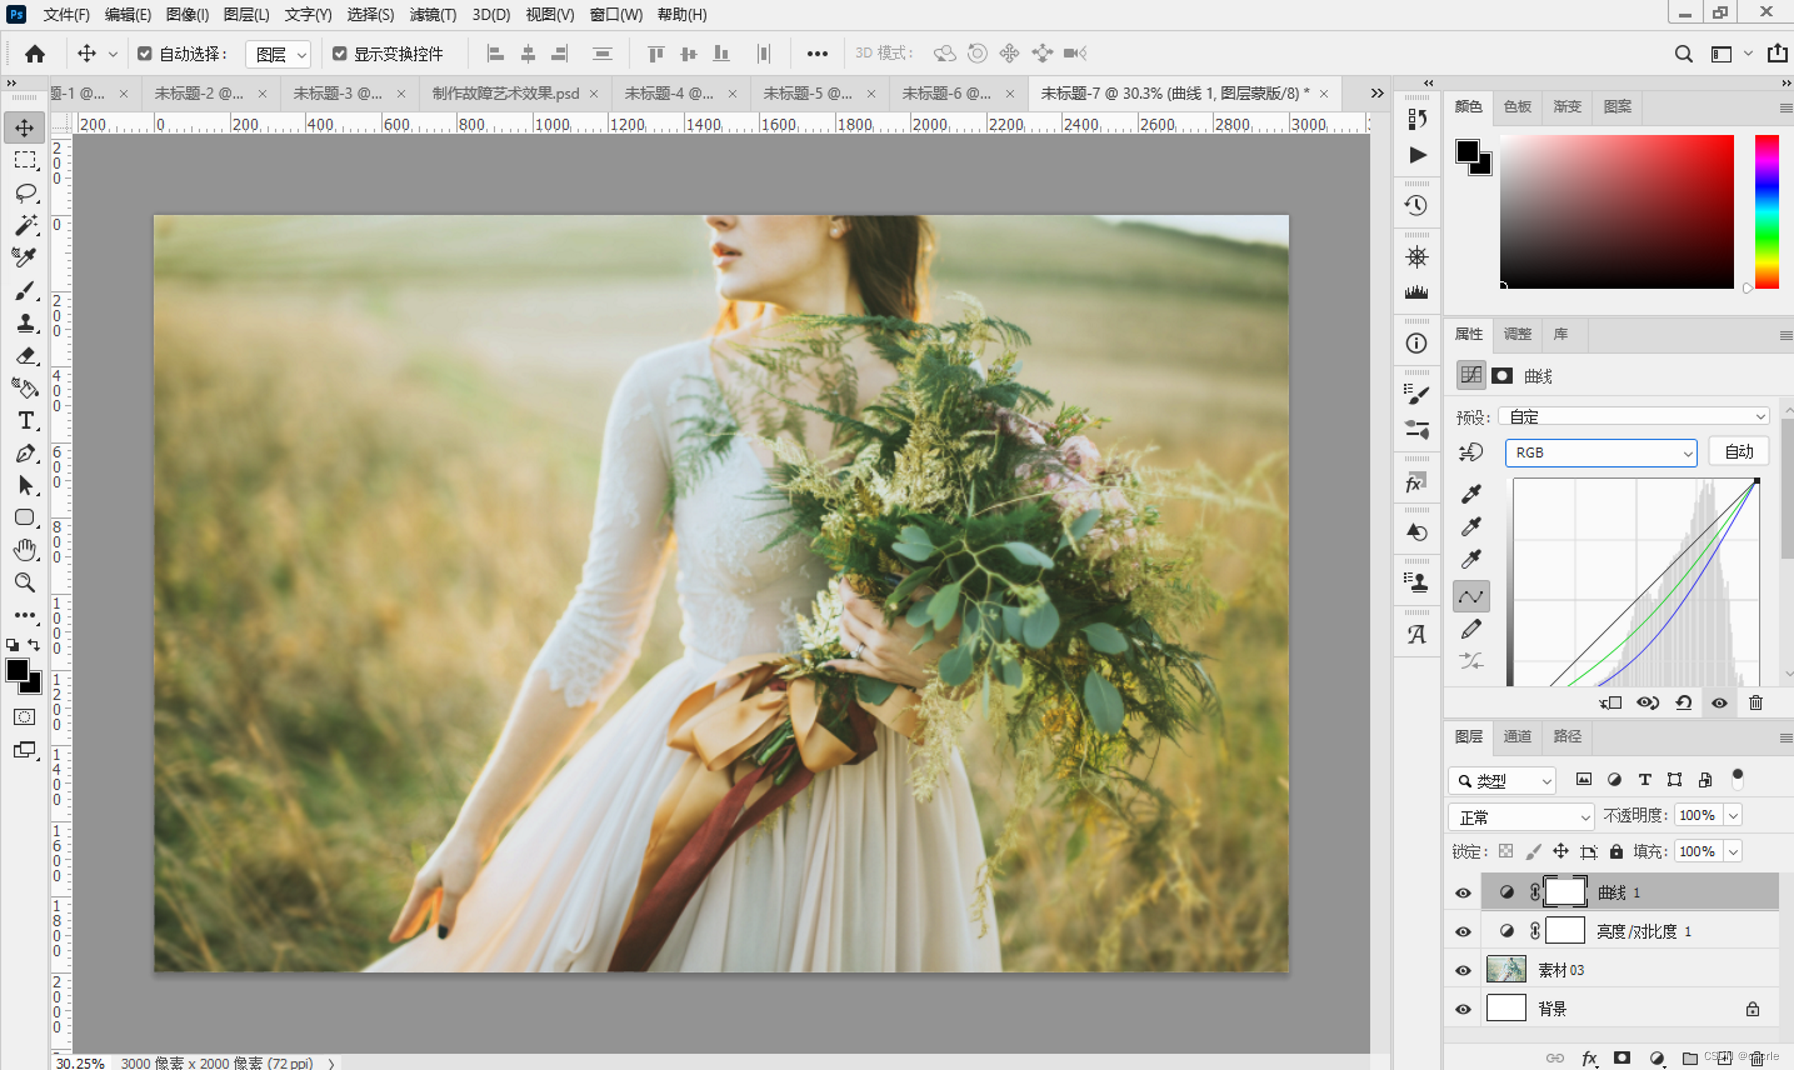This screenshot has width=1794, height=1070.
Task: Open the 图层(L) menu
Action: [246, 14]
